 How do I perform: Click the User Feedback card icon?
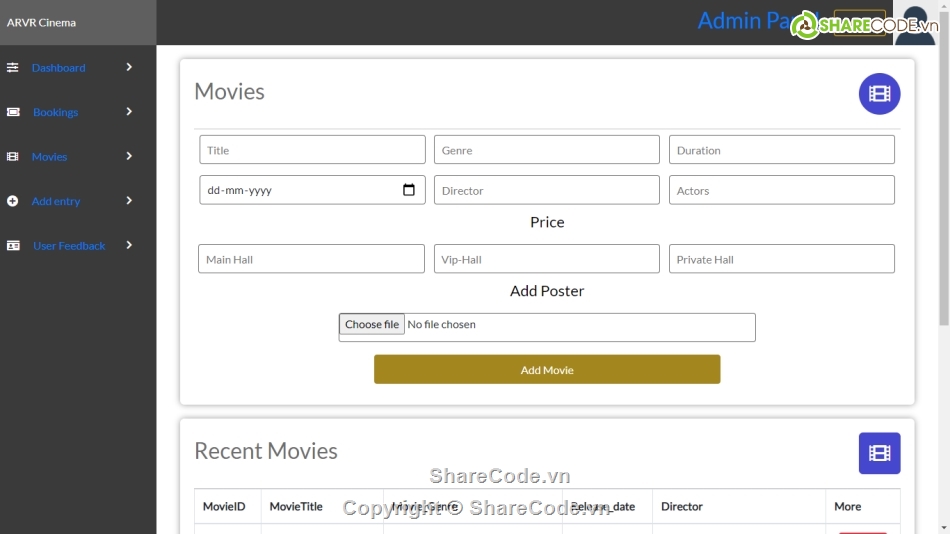click(x=13, y=246)
